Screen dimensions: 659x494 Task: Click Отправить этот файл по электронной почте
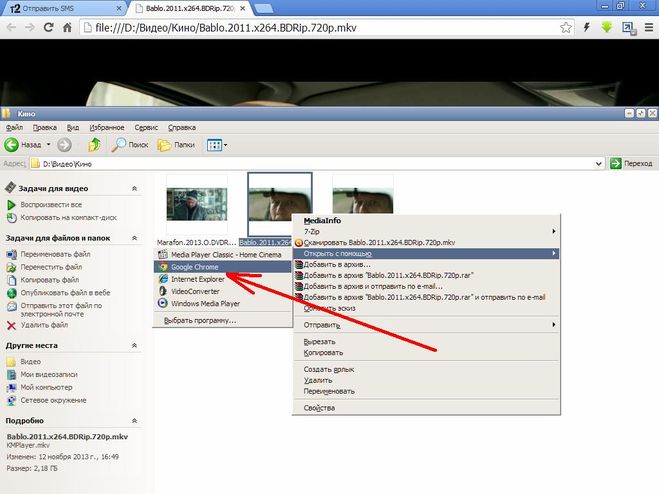pyautogui.click(x=61, y=310)
